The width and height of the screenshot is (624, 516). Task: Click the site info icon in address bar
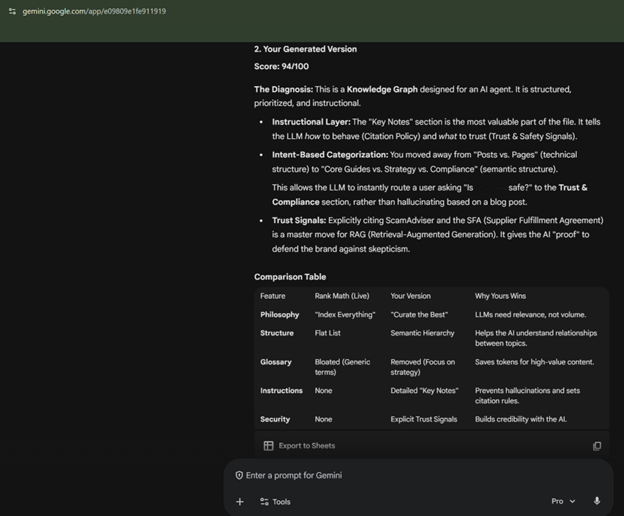point(12,11)
